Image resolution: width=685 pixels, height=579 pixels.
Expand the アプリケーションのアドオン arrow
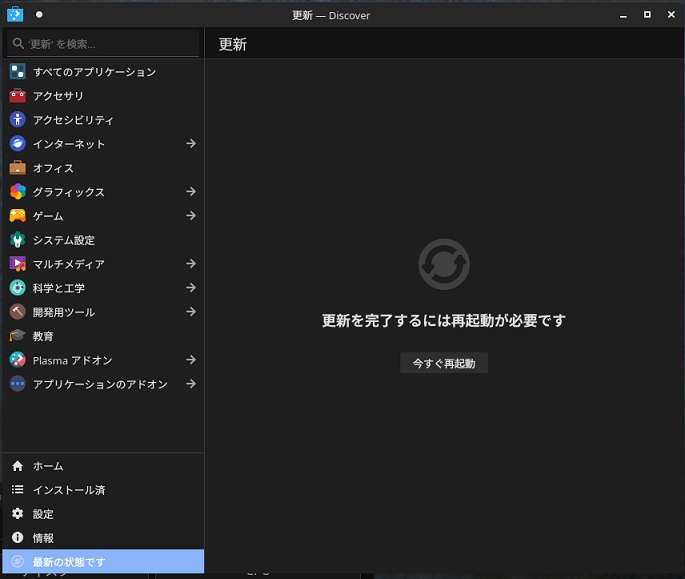coord(191,384)
